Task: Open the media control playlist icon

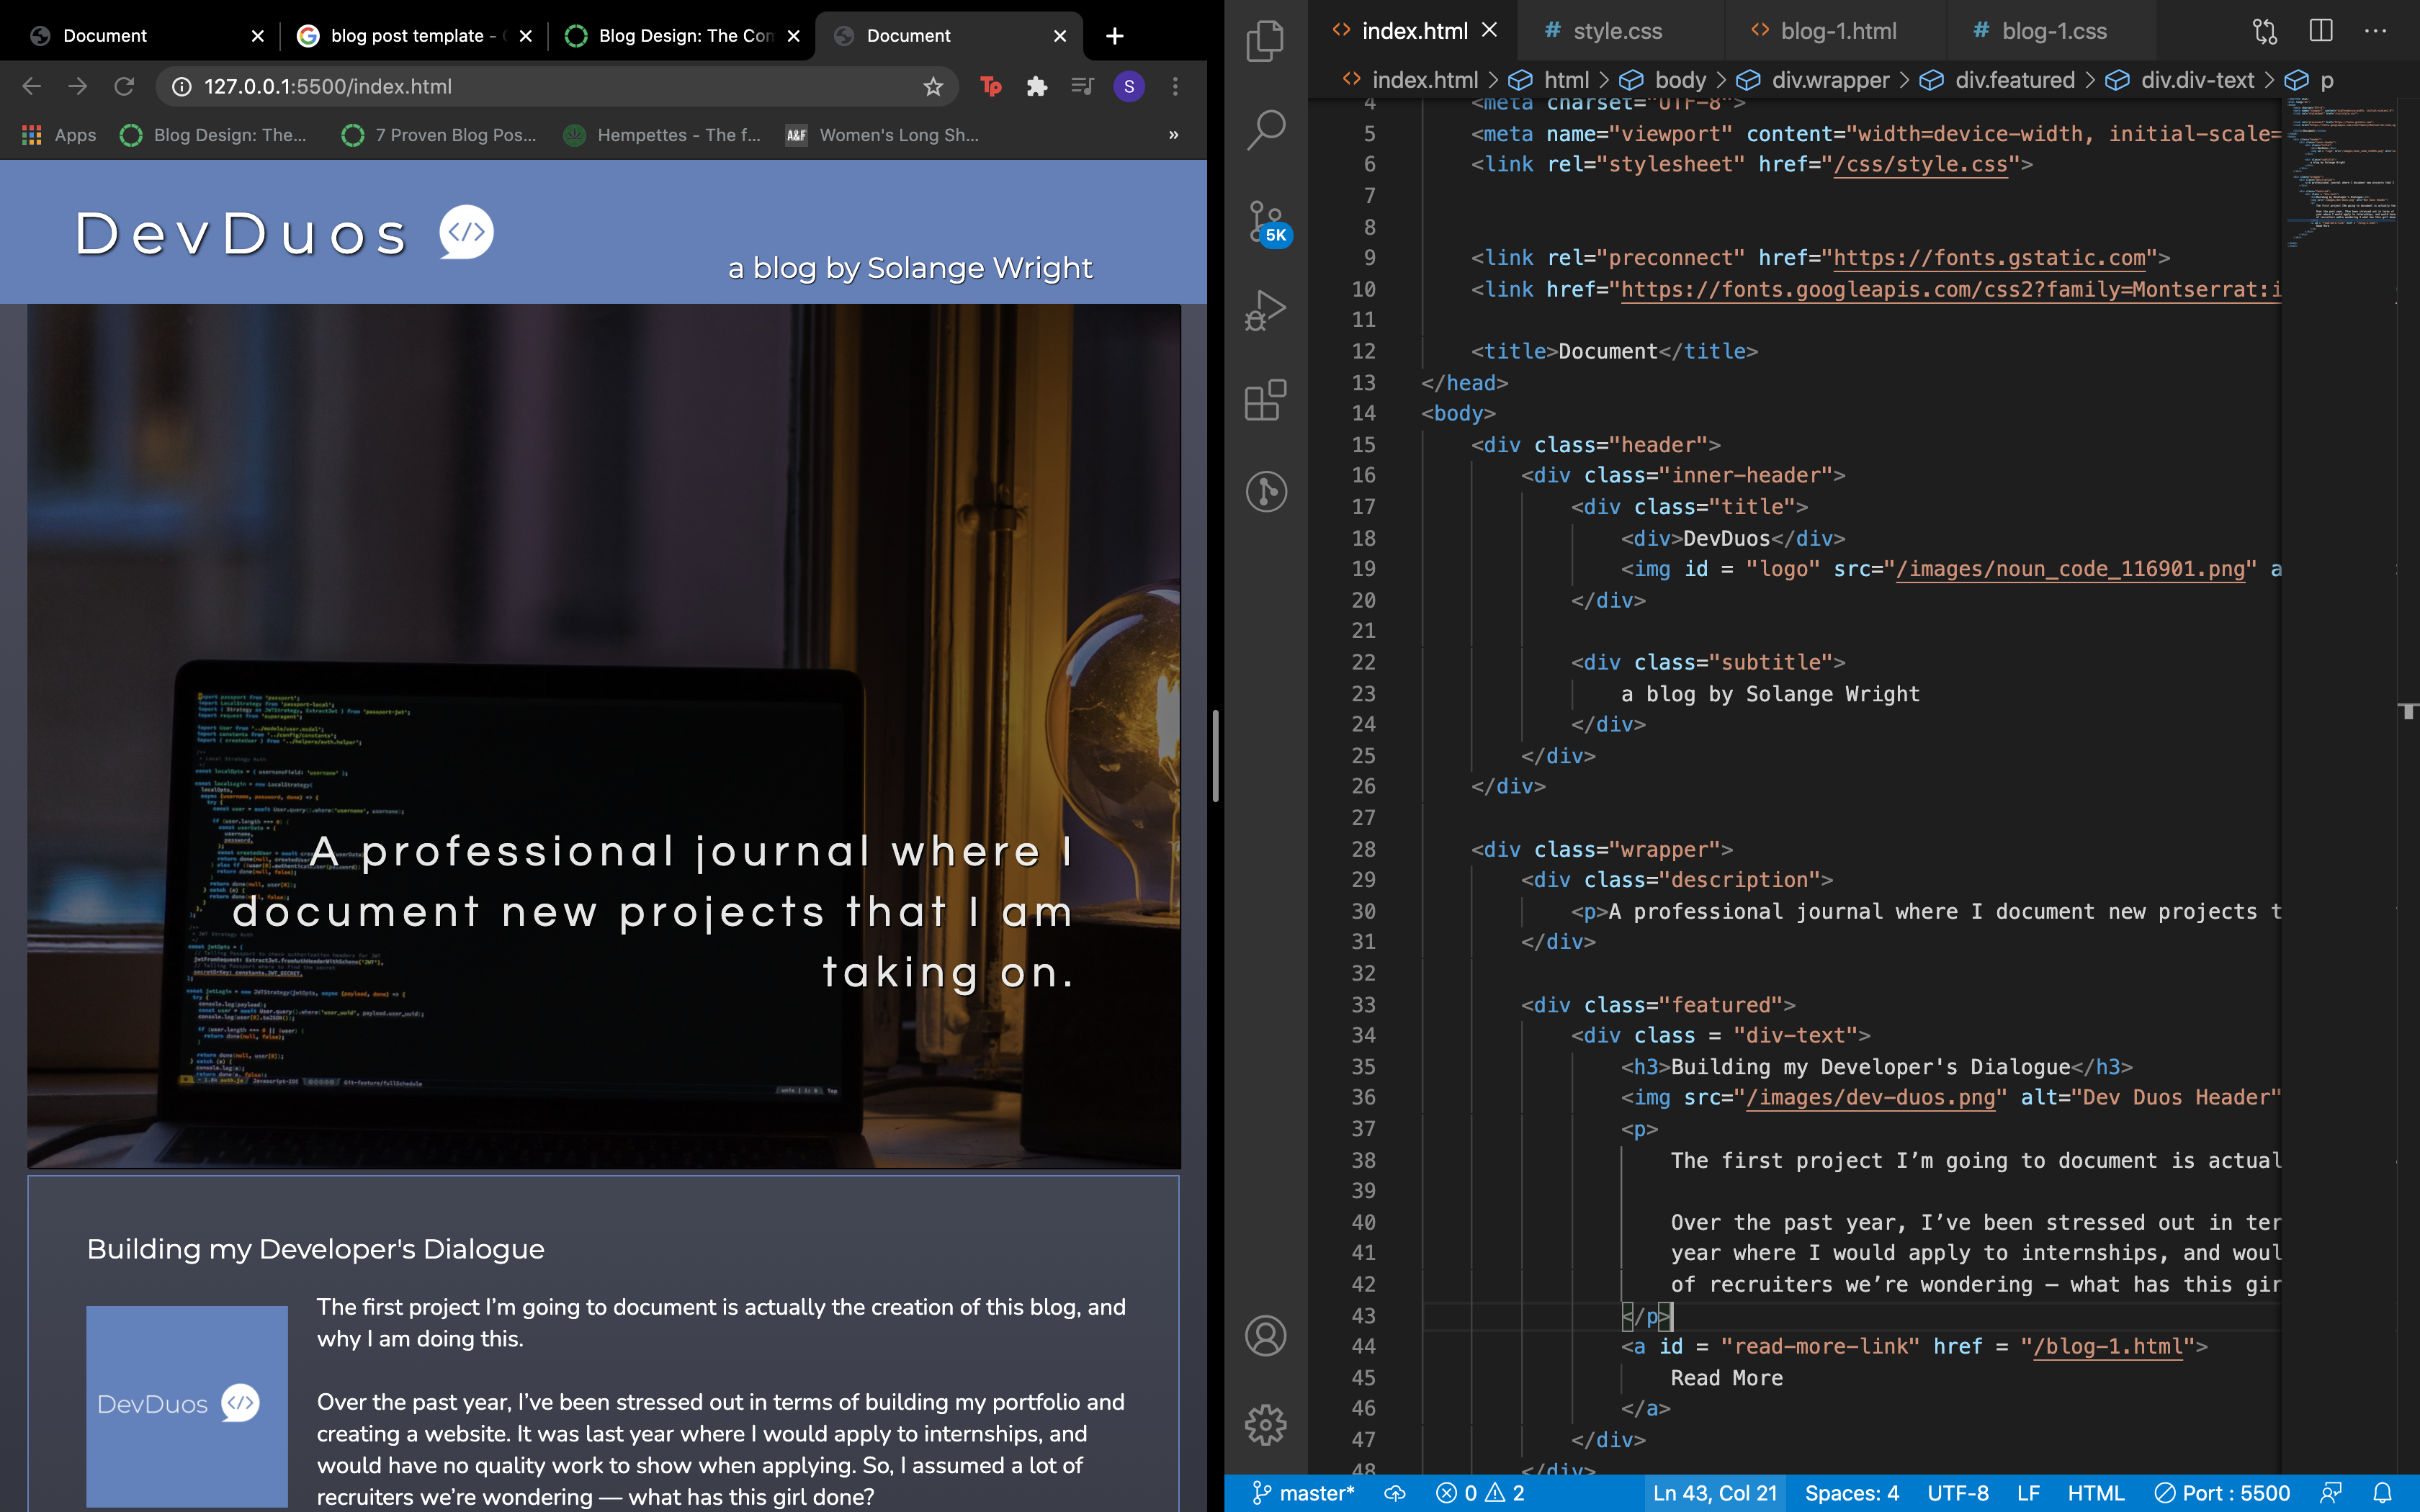Action: point(1083,87)
